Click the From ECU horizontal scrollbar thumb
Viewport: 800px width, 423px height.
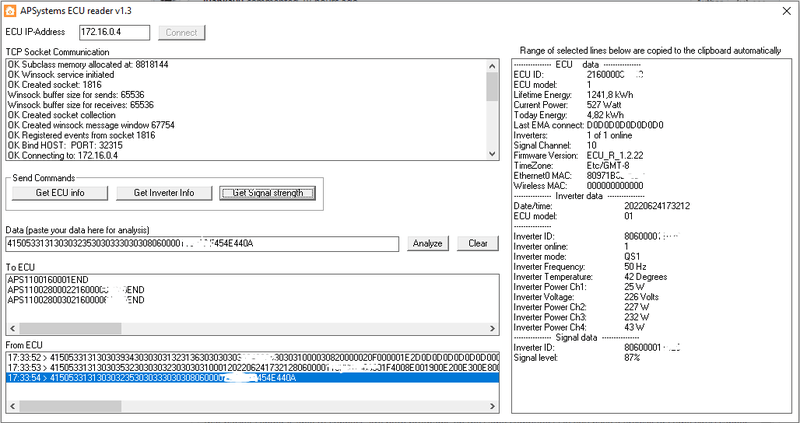[x=70, y=407]
